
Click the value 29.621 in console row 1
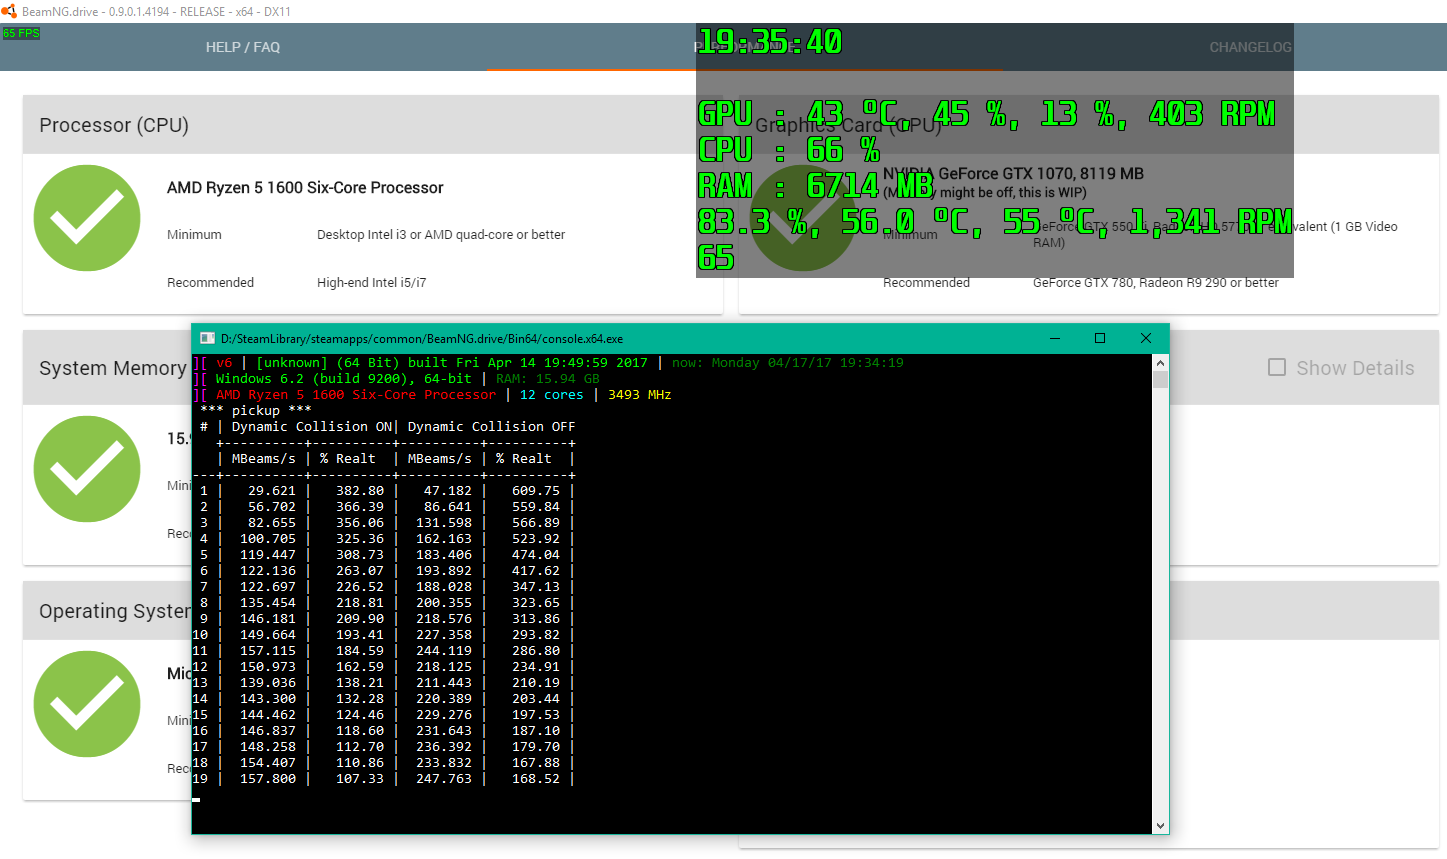[272, 491]
